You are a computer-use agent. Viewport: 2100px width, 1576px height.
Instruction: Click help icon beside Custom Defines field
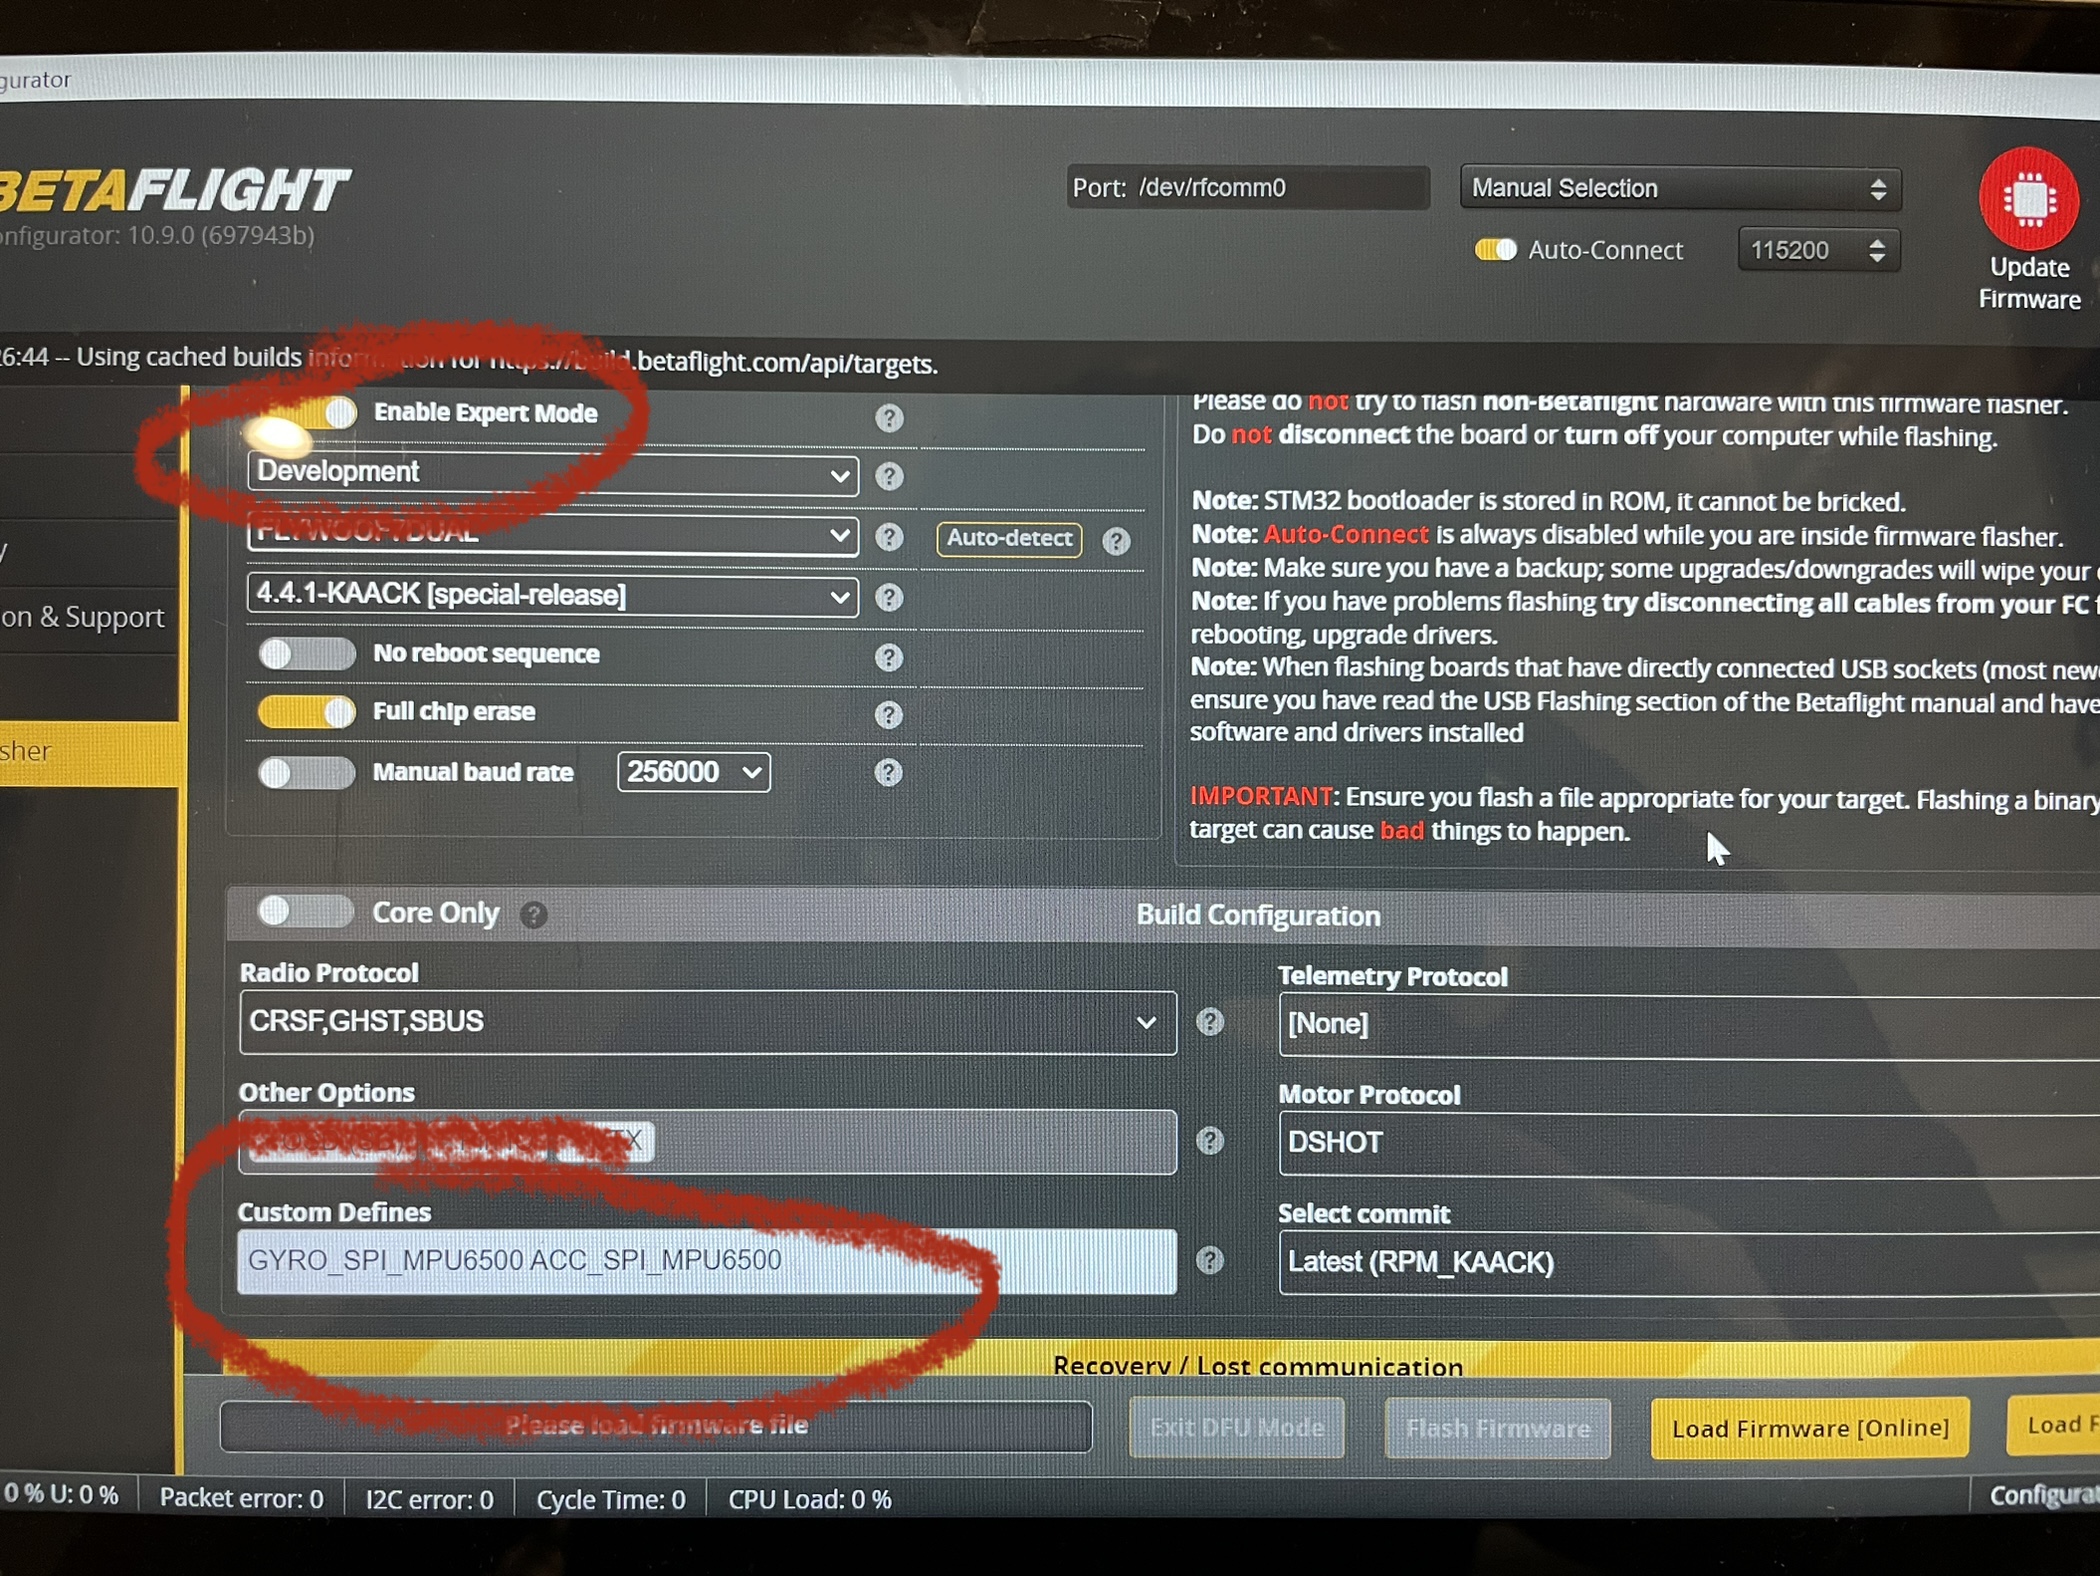coord(1210,1260)
